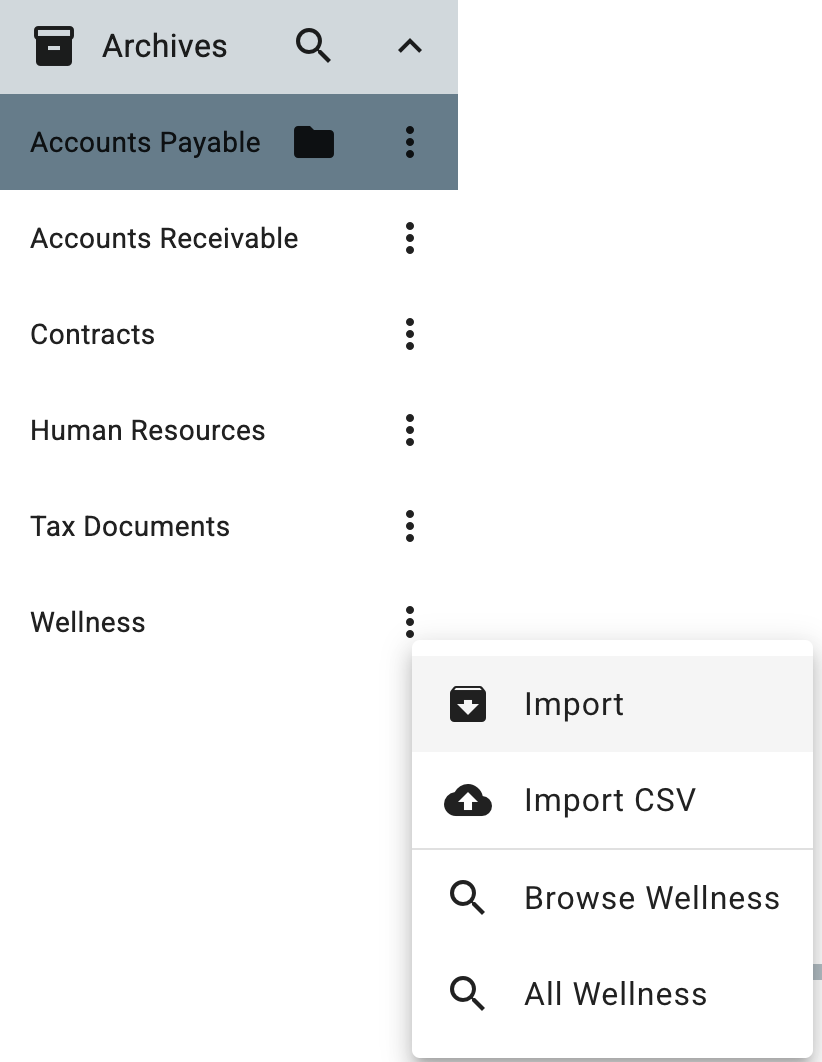Click the Wellness three-dot menu button
The width and height of the screenshot is (822, 1062).
(410, 621)
